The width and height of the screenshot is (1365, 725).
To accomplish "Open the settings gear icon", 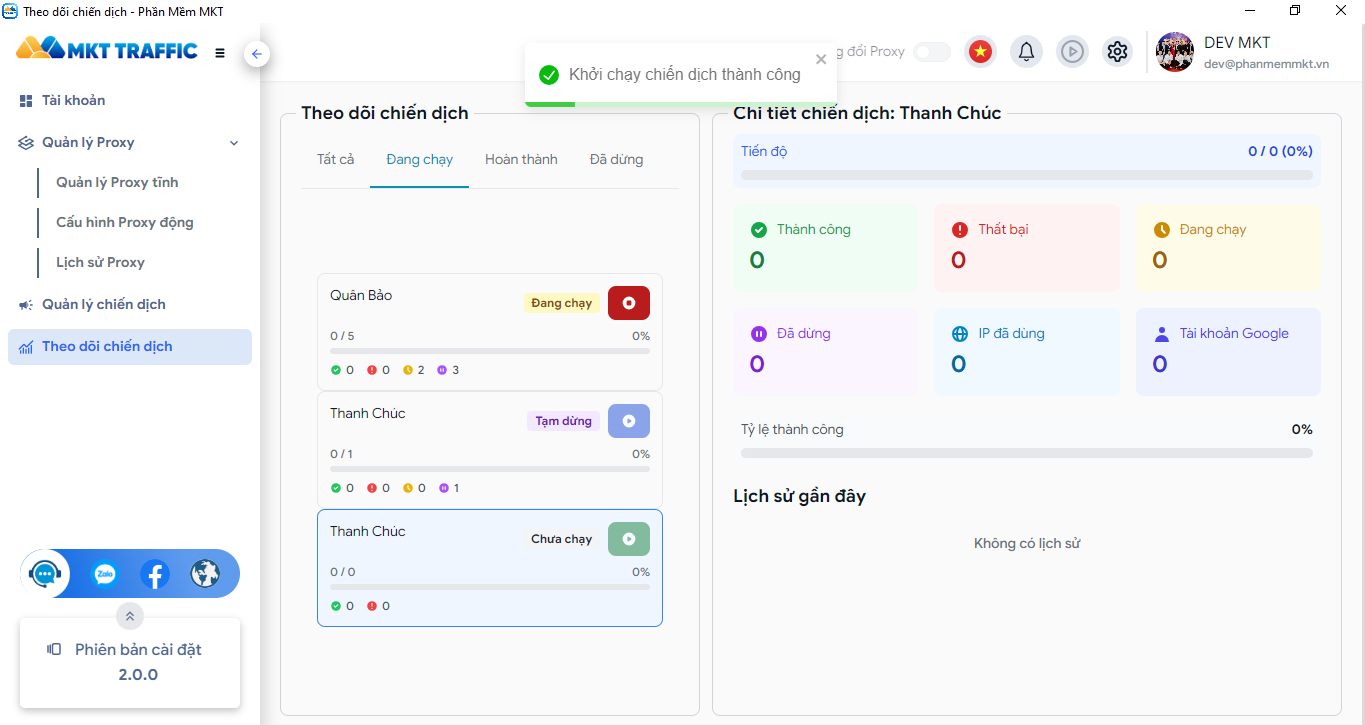I will (1117, 51).
